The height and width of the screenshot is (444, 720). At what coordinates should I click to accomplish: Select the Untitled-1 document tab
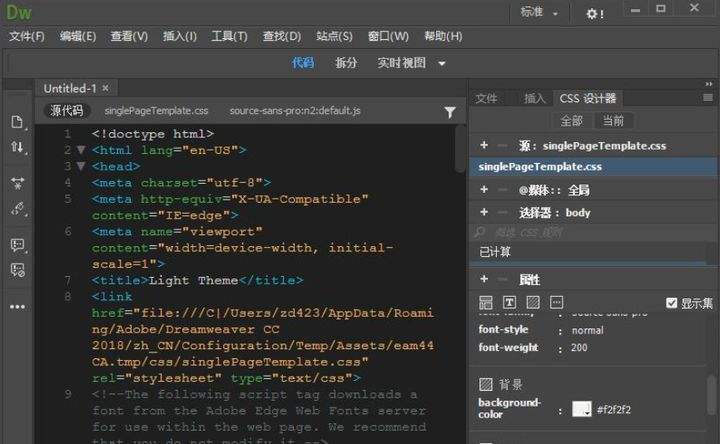click(x=70, y=88)
